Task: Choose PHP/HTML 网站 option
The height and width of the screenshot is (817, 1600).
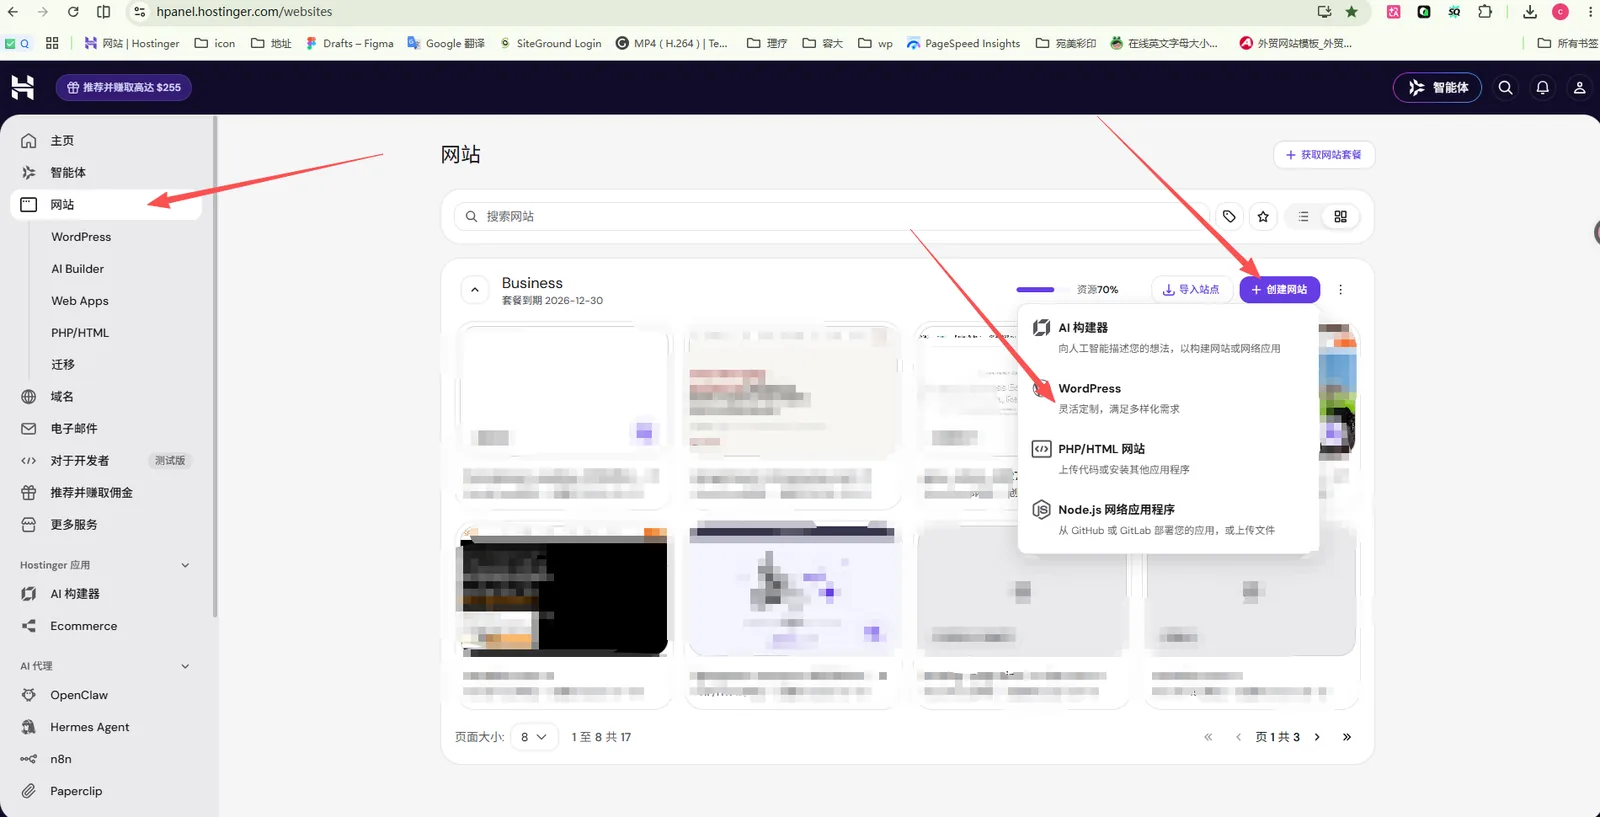Action: tap(1168, 459)
